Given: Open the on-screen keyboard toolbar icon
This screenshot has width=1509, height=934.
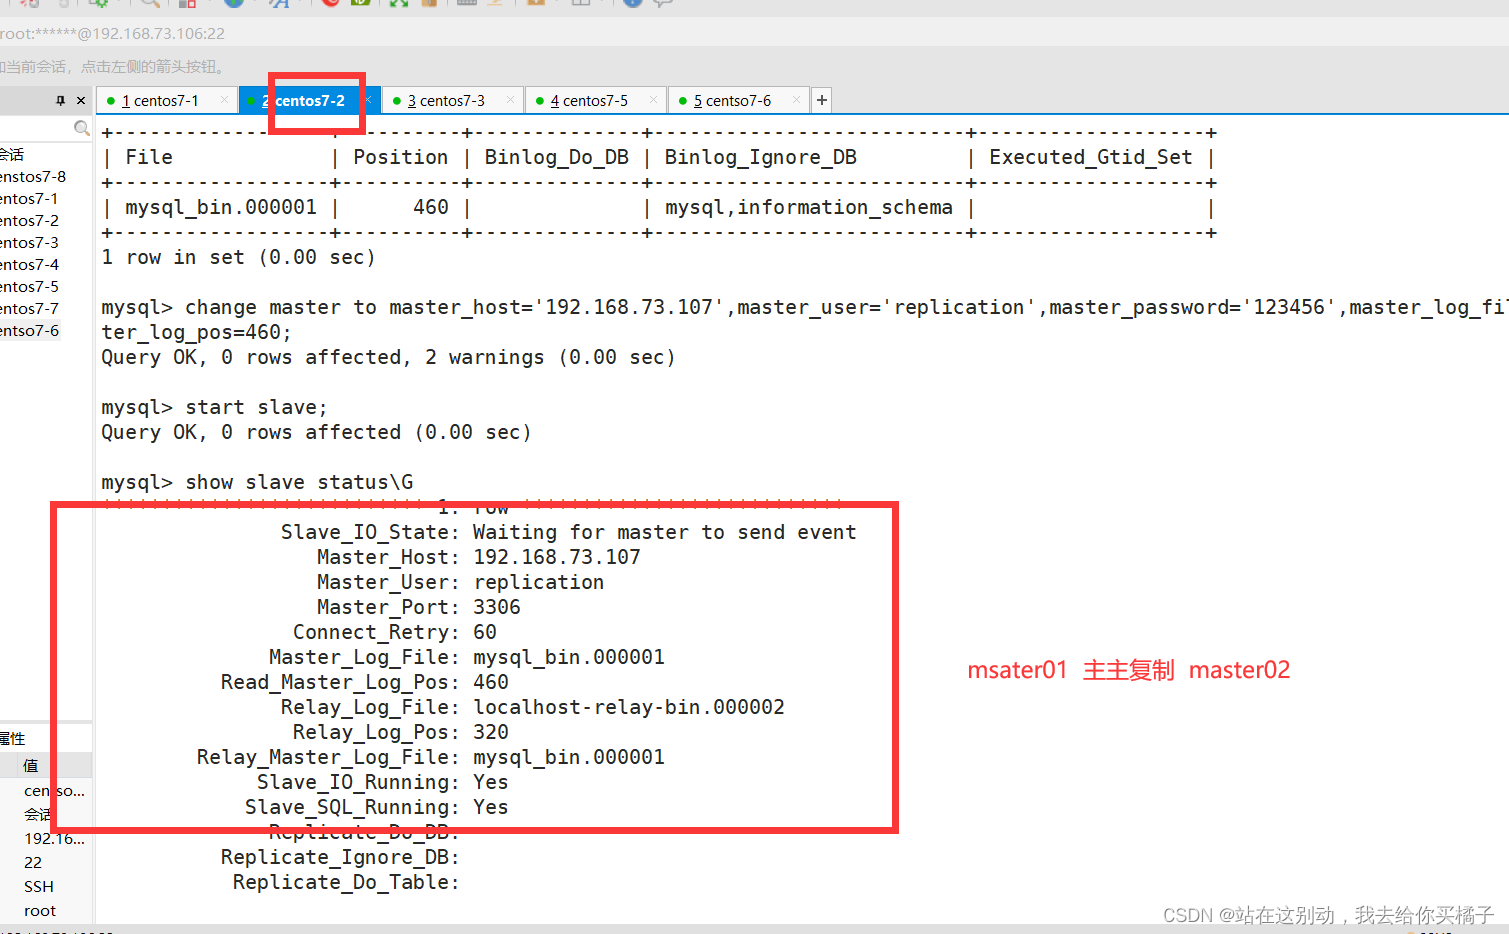Looking at the screenshot, I should (466, 4).
